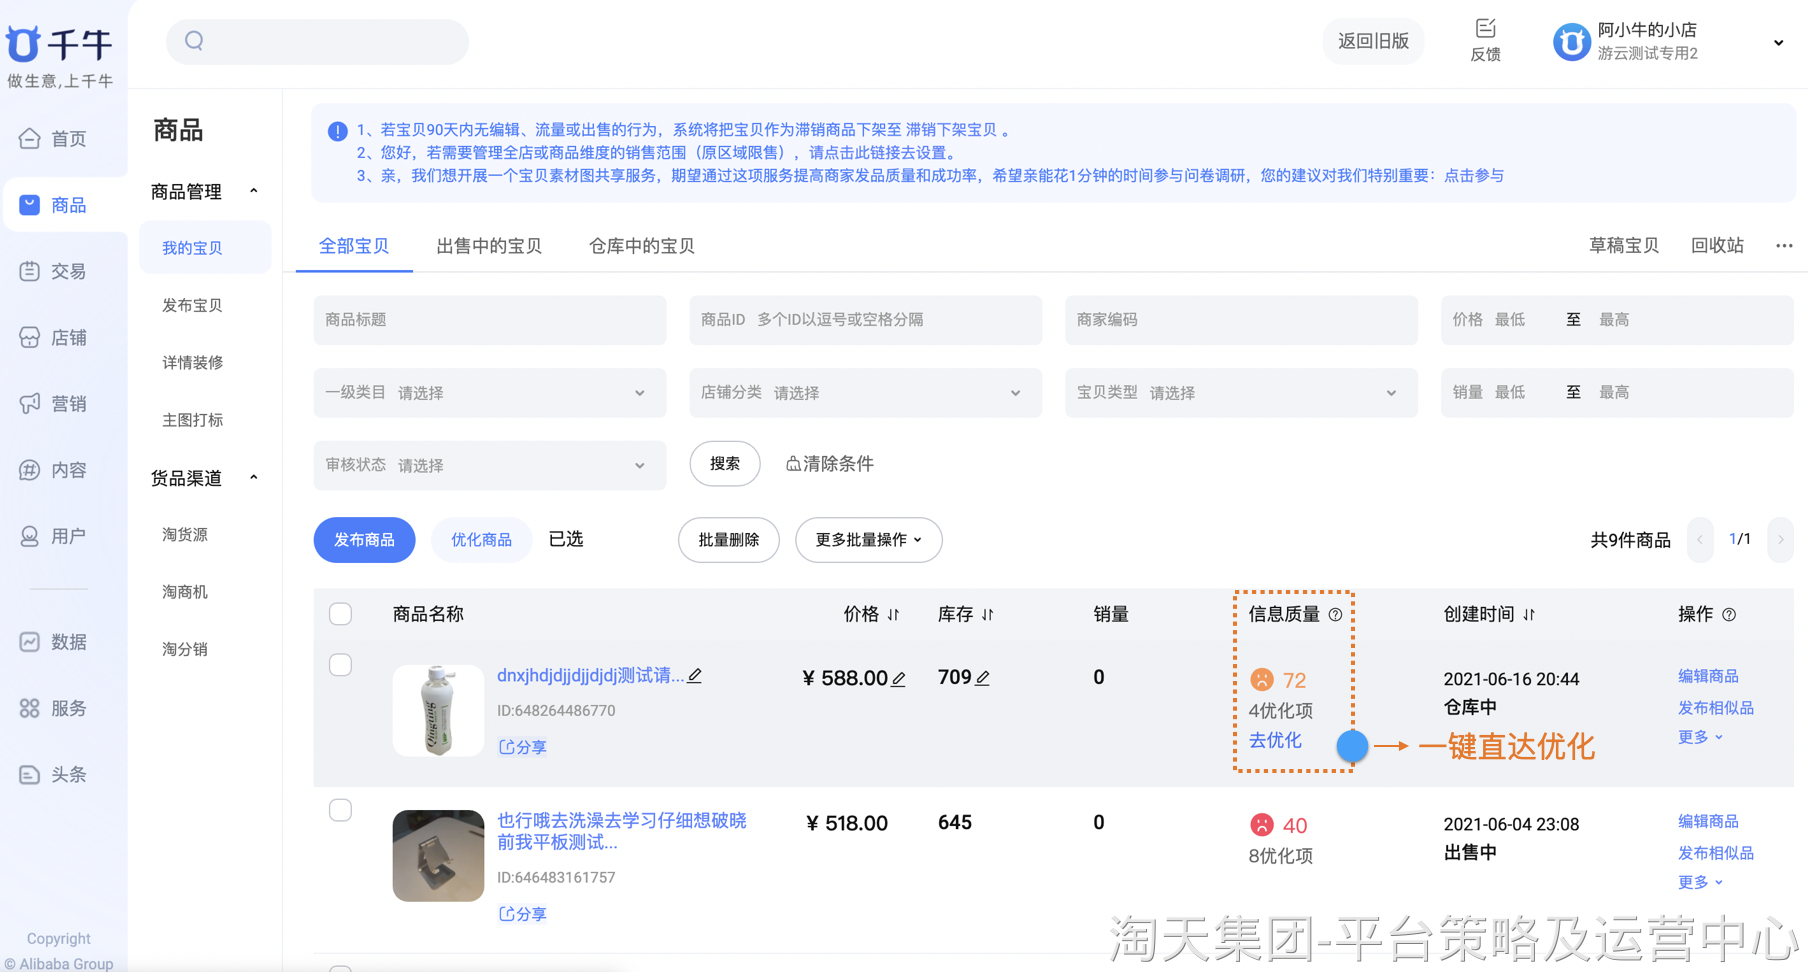The image size is (1808, 972).
Task: Expand 更多批量操作 dropdown button
Action: 868,540
